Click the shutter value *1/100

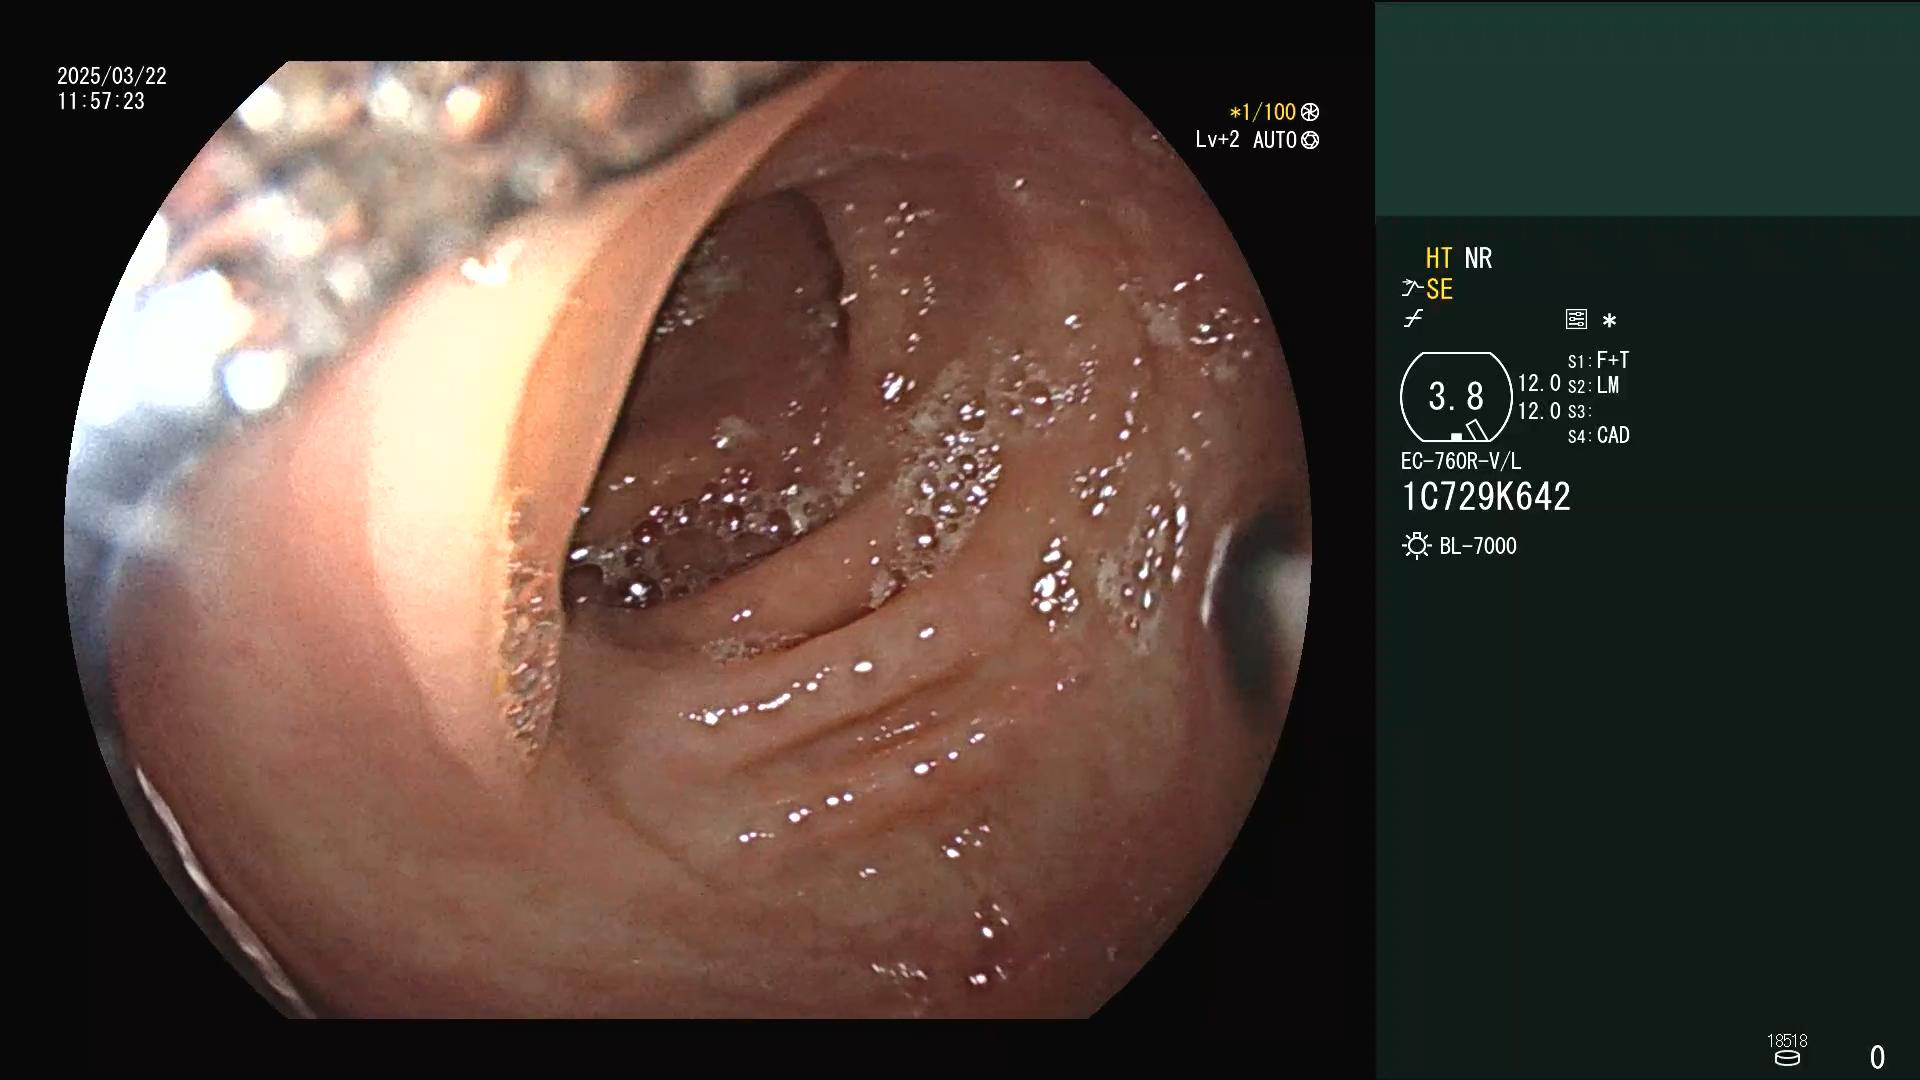tap(1263, 112)
